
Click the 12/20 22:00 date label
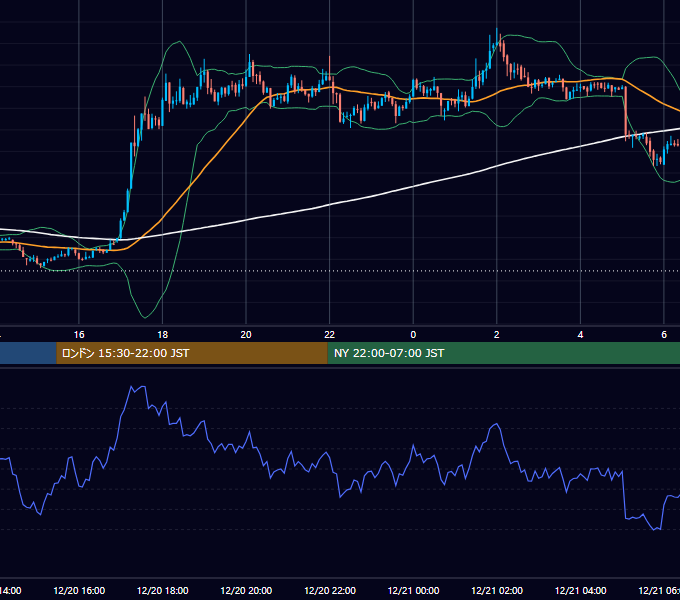pyautogui.click(x=330, y=590)
